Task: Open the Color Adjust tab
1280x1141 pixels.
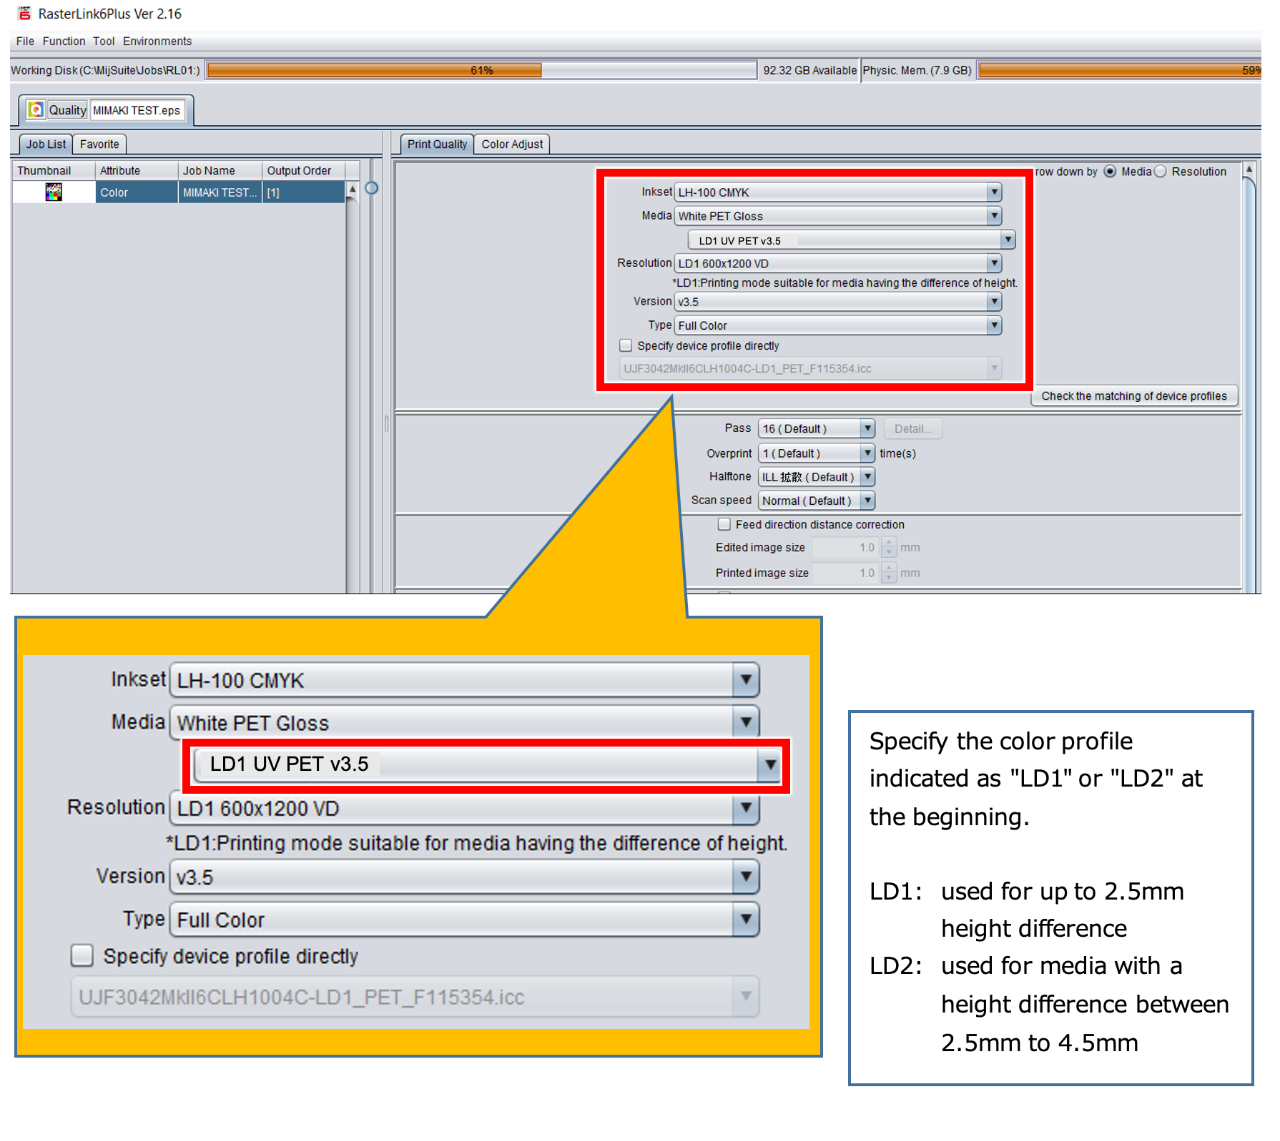Action: click(512, 144)
